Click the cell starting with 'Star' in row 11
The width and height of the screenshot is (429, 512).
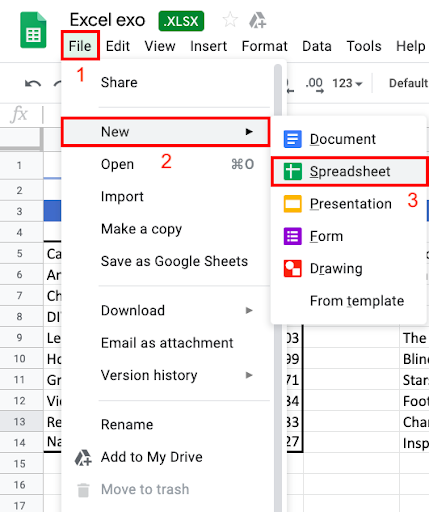[x=414, y=380]
